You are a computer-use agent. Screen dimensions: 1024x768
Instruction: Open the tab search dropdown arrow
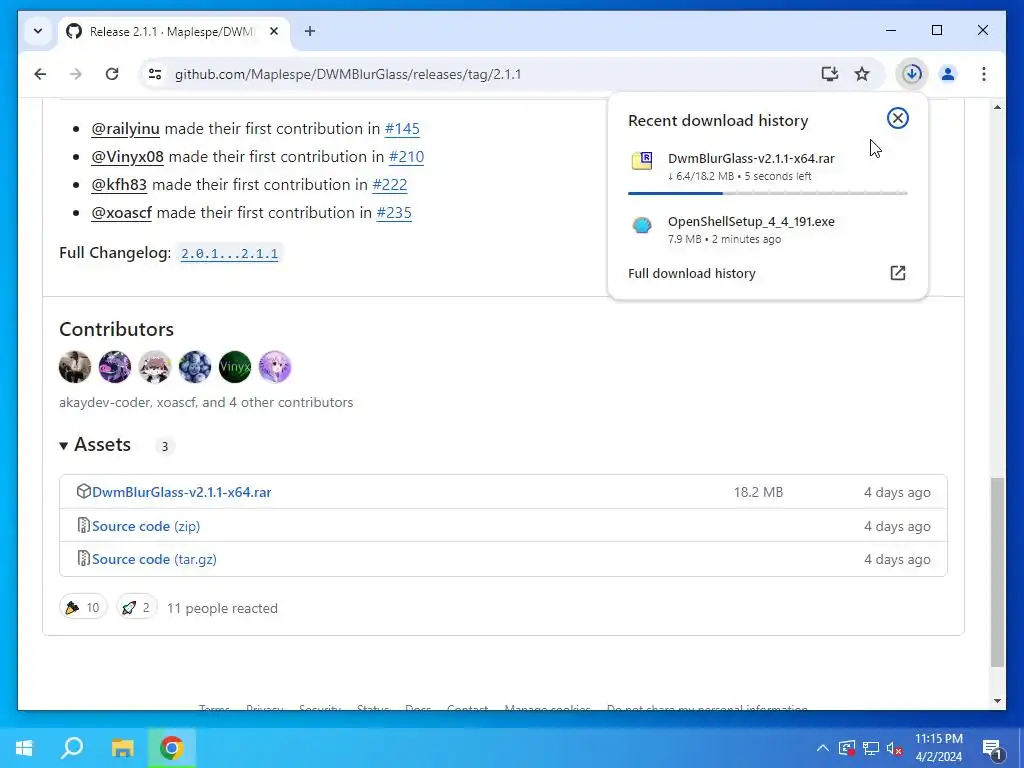click(x=38, y=31)
